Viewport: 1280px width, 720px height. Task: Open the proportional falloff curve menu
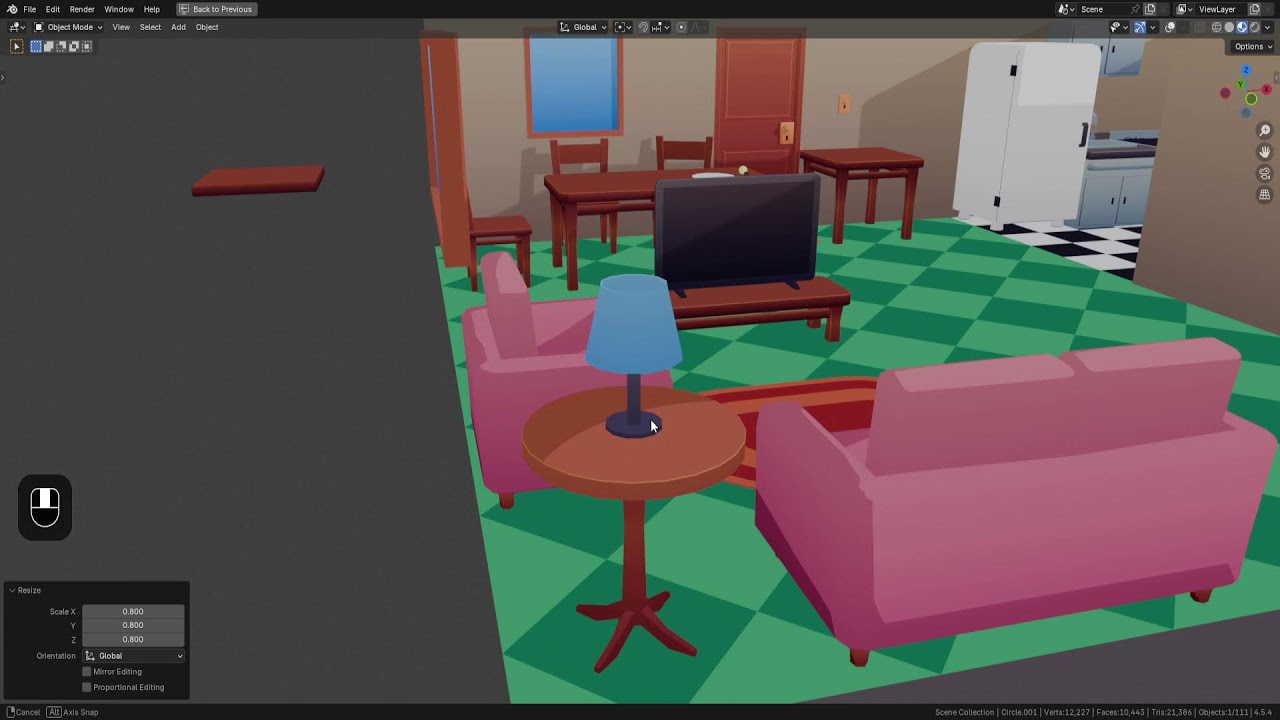(698, 27)
